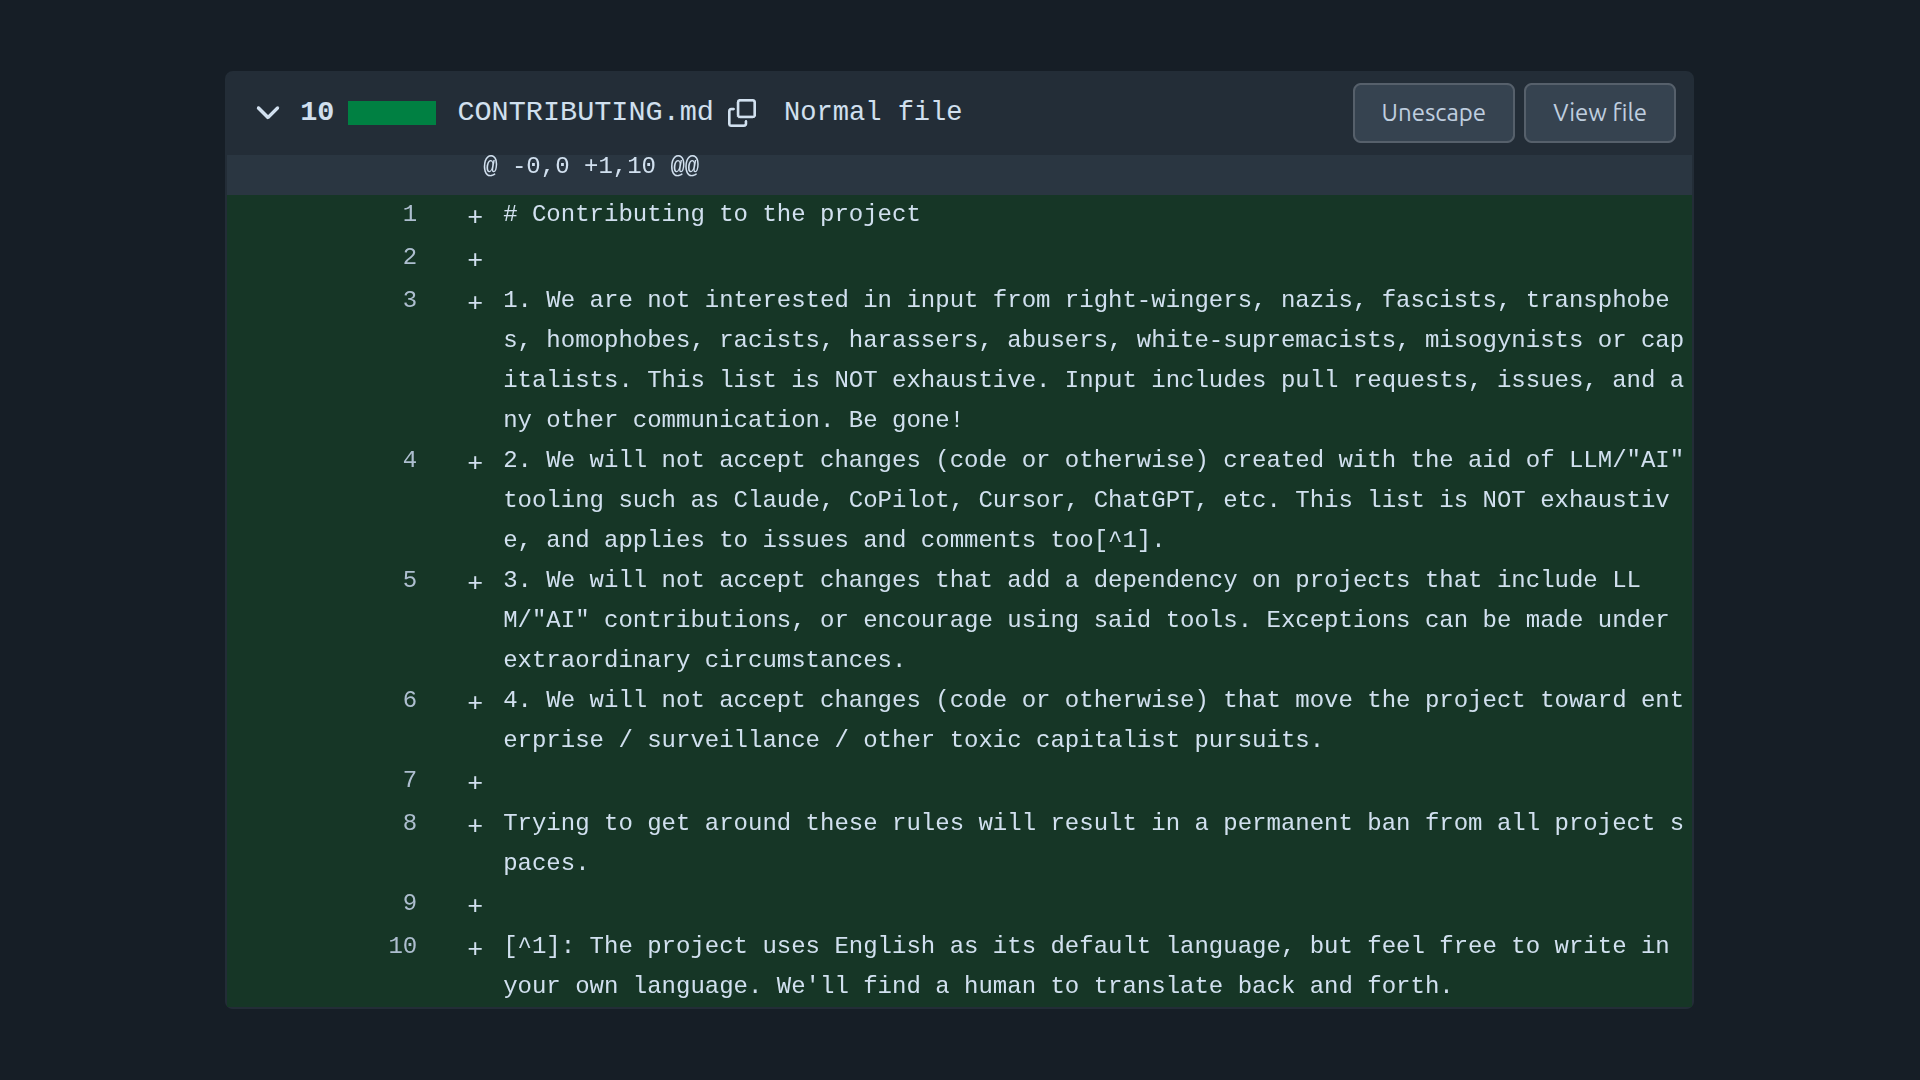This screenshot has width=1920, height=1080.
Task: Click the '# Contributing to the project' heading line
Action: tap(711, 214)
